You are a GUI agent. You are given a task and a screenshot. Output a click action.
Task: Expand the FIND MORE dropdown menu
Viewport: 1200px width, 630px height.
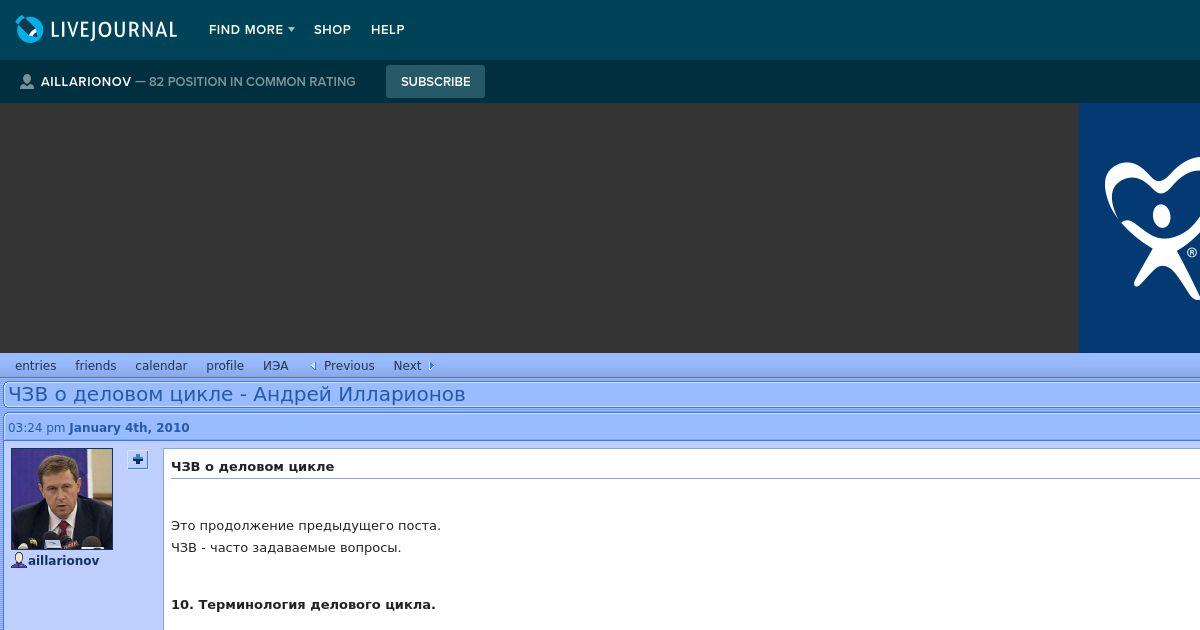coord(251,30)
